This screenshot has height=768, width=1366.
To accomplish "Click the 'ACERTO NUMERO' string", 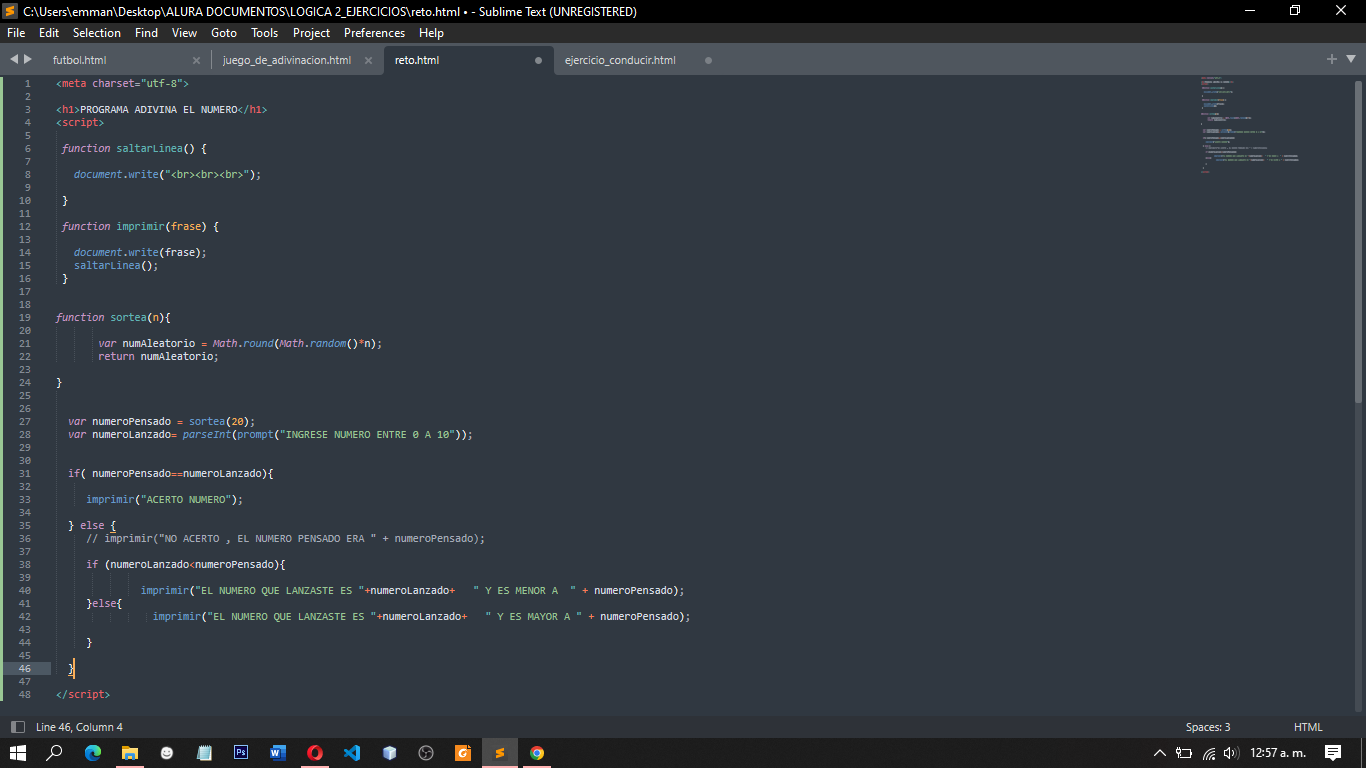I will coord(188,499).
